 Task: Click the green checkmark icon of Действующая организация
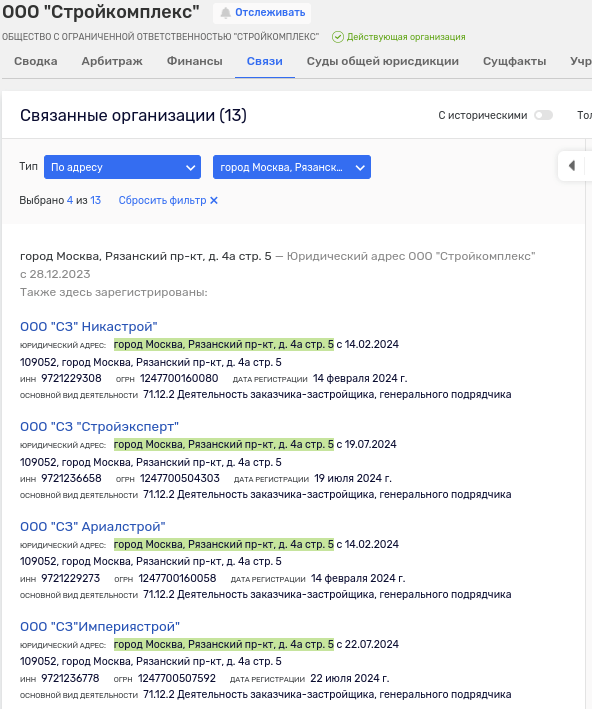[x=337, y=37]
